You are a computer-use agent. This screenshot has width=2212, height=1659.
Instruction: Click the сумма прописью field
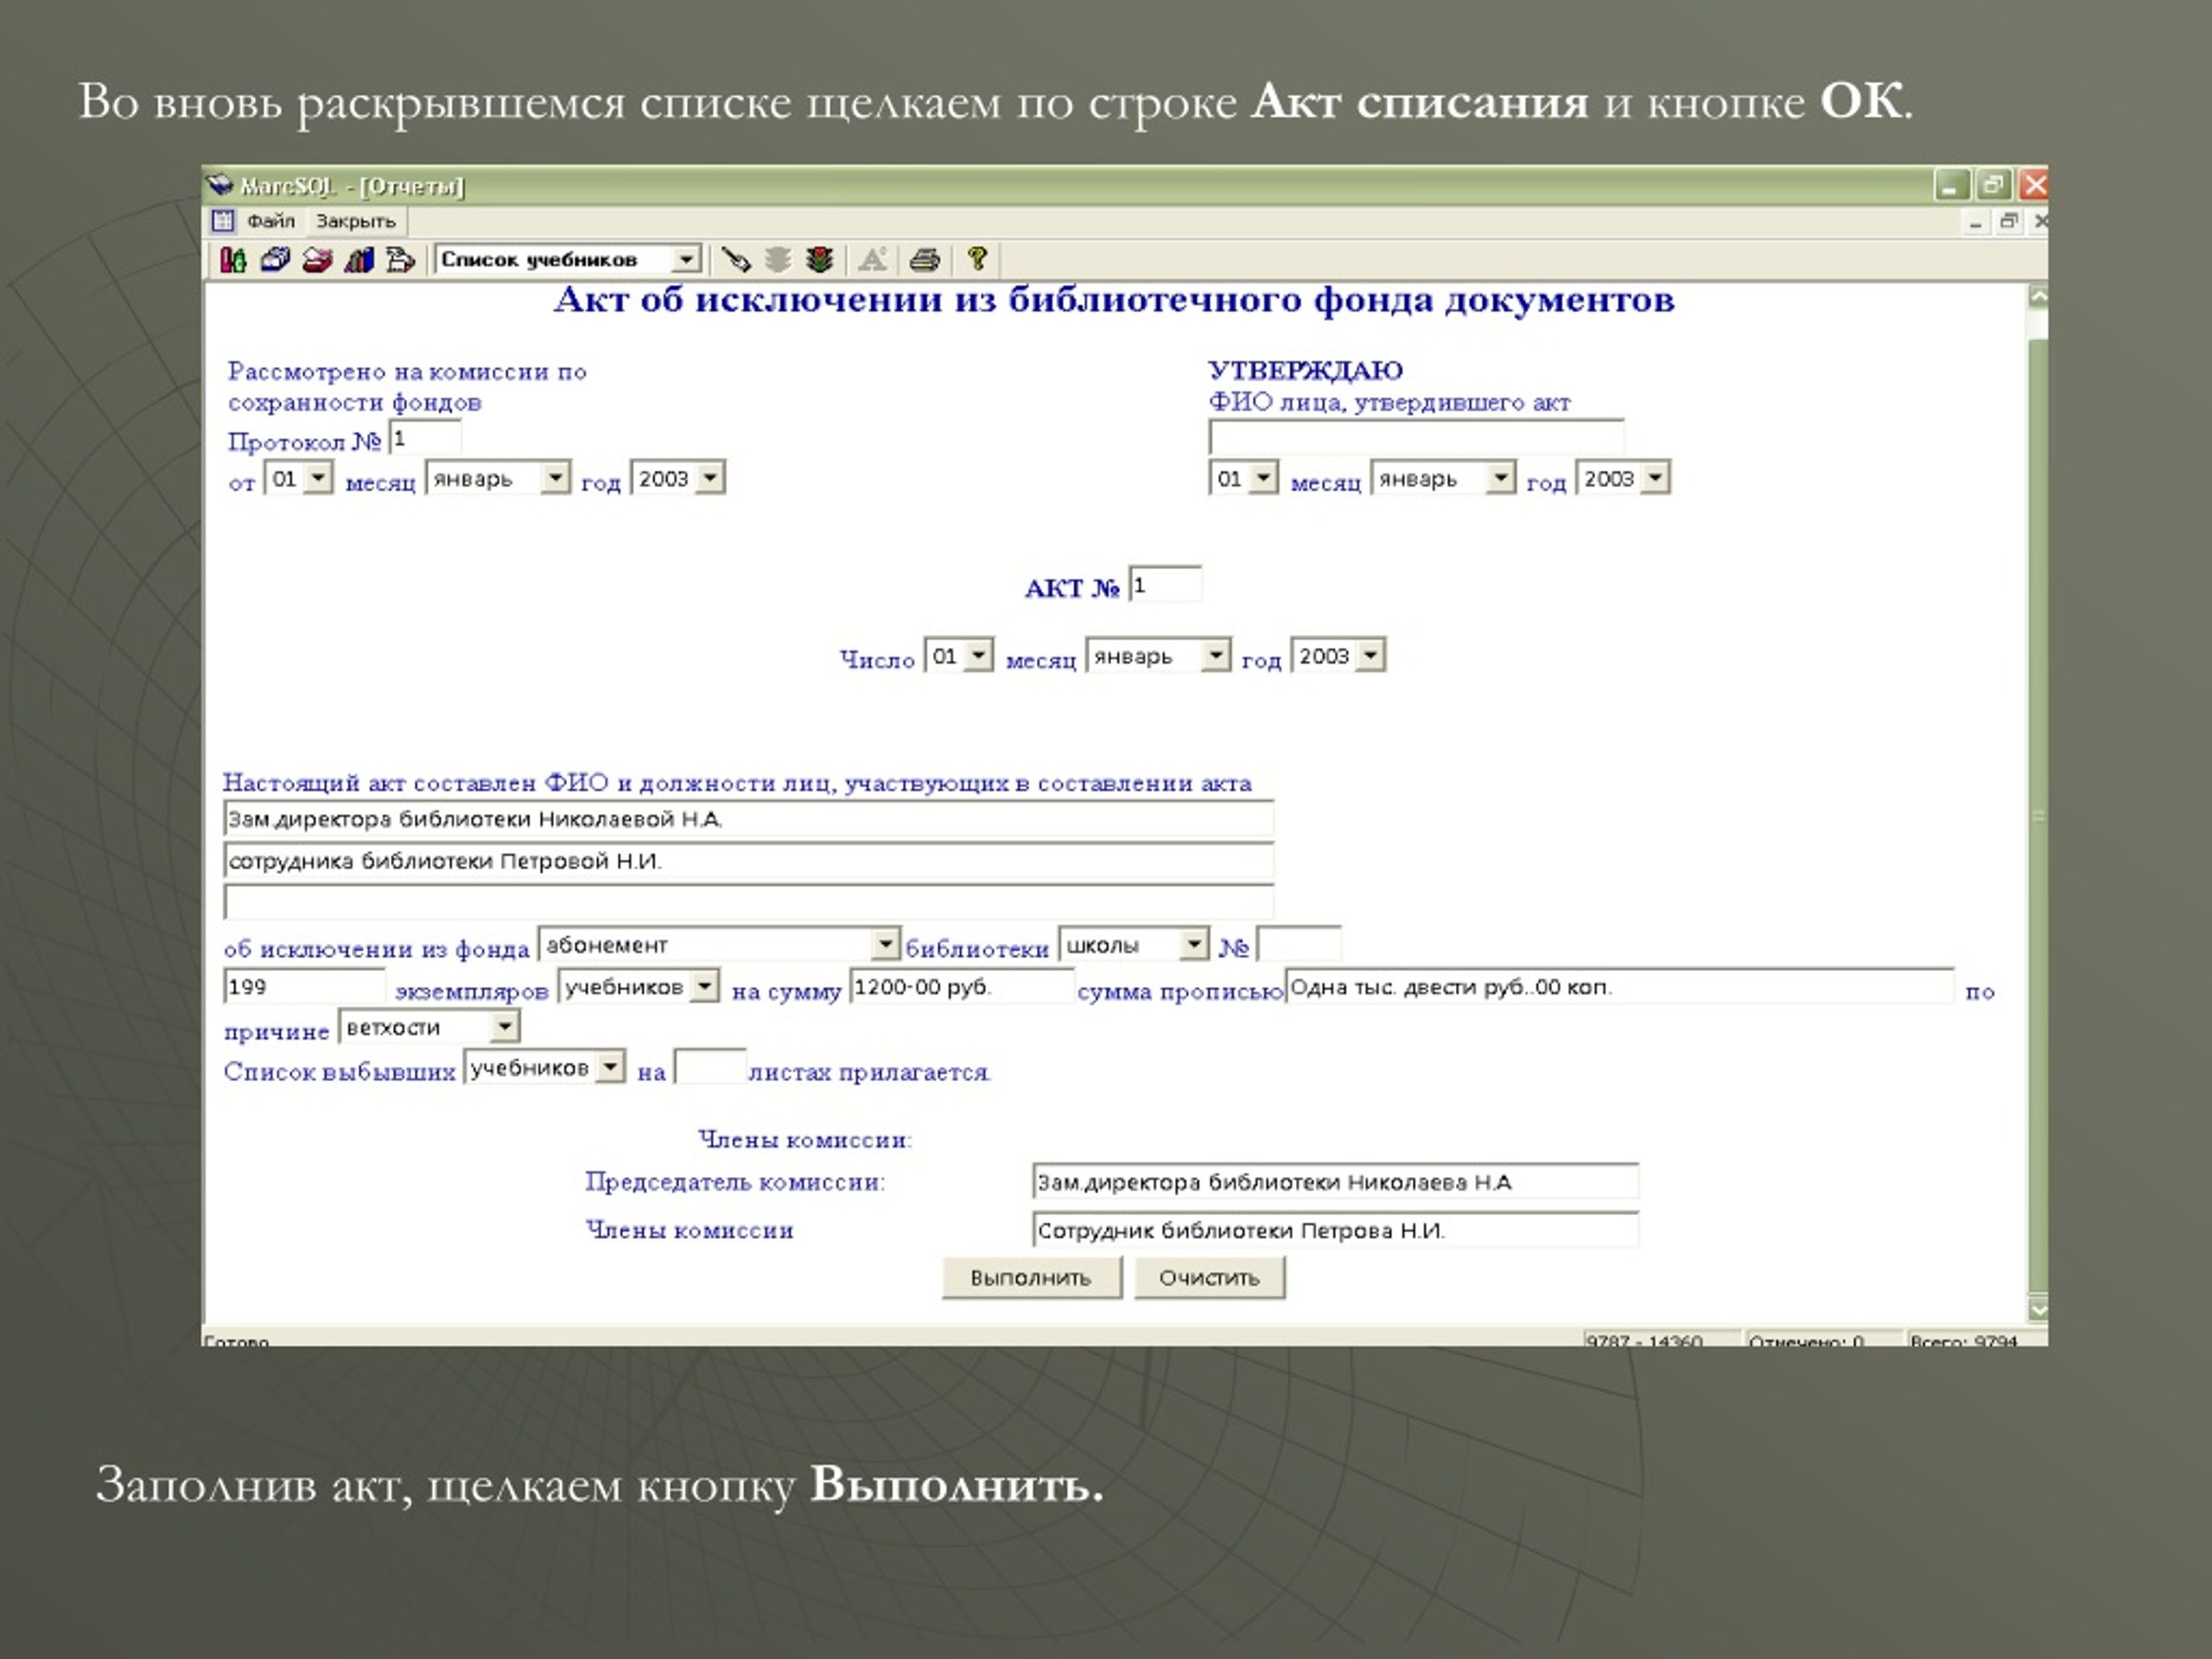(1619, 986)
